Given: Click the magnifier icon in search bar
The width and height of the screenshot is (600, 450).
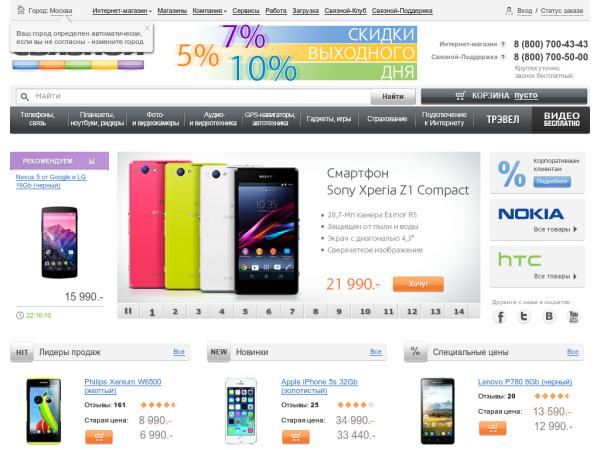Looking at the screenshot, I should coord(25,97).
